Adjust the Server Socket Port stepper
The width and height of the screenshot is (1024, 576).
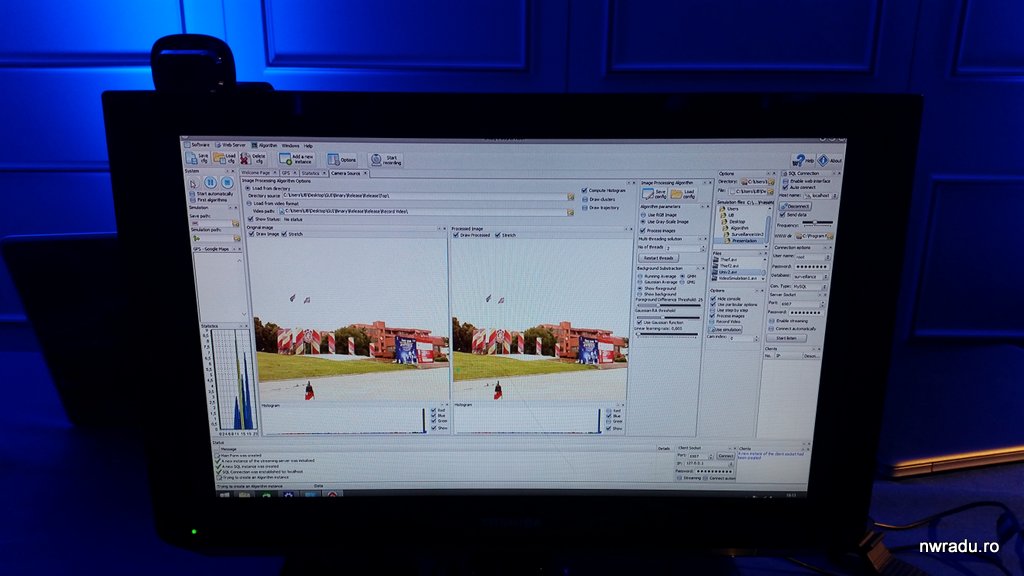(822, 304)
